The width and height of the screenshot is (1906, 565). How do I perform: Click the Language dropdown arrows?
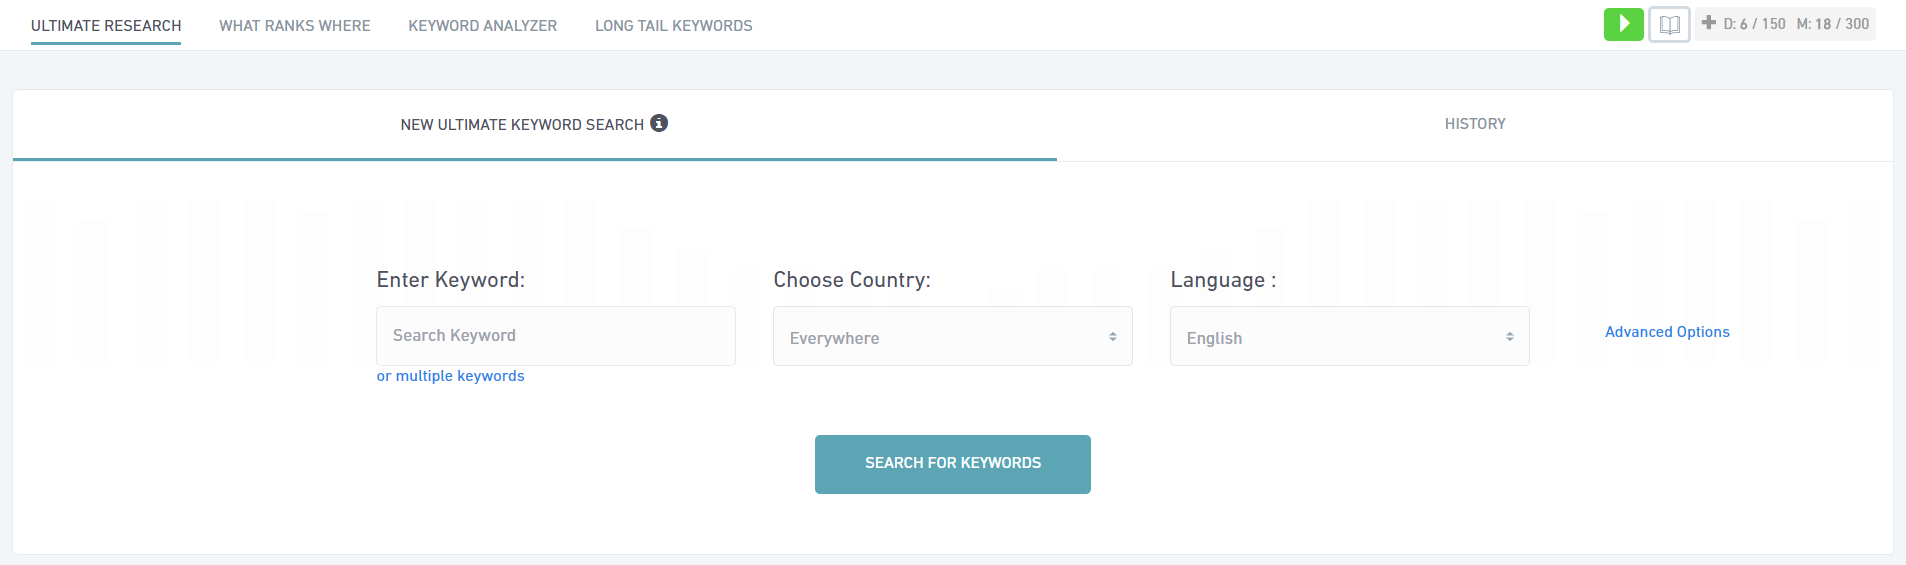coord(1509,337)
